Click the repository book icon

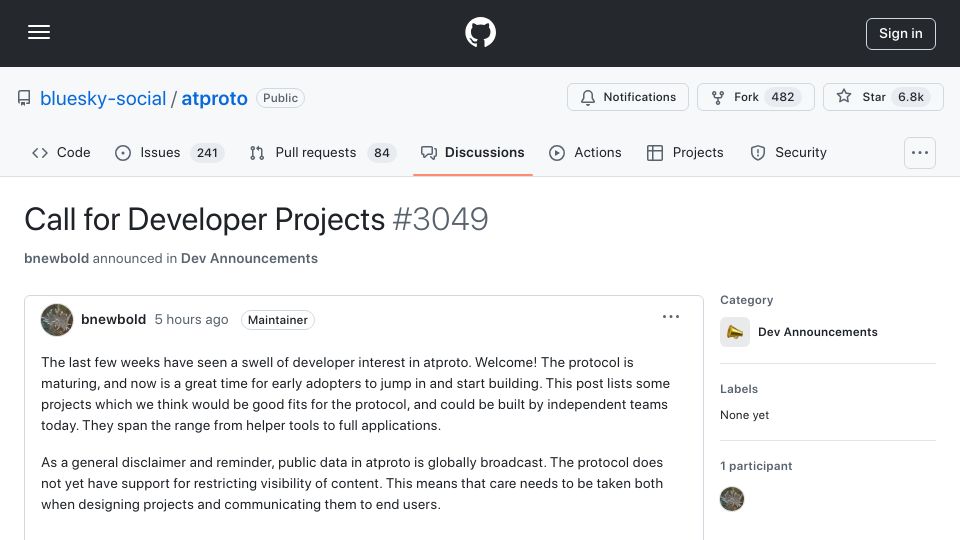tap(24, 98)
